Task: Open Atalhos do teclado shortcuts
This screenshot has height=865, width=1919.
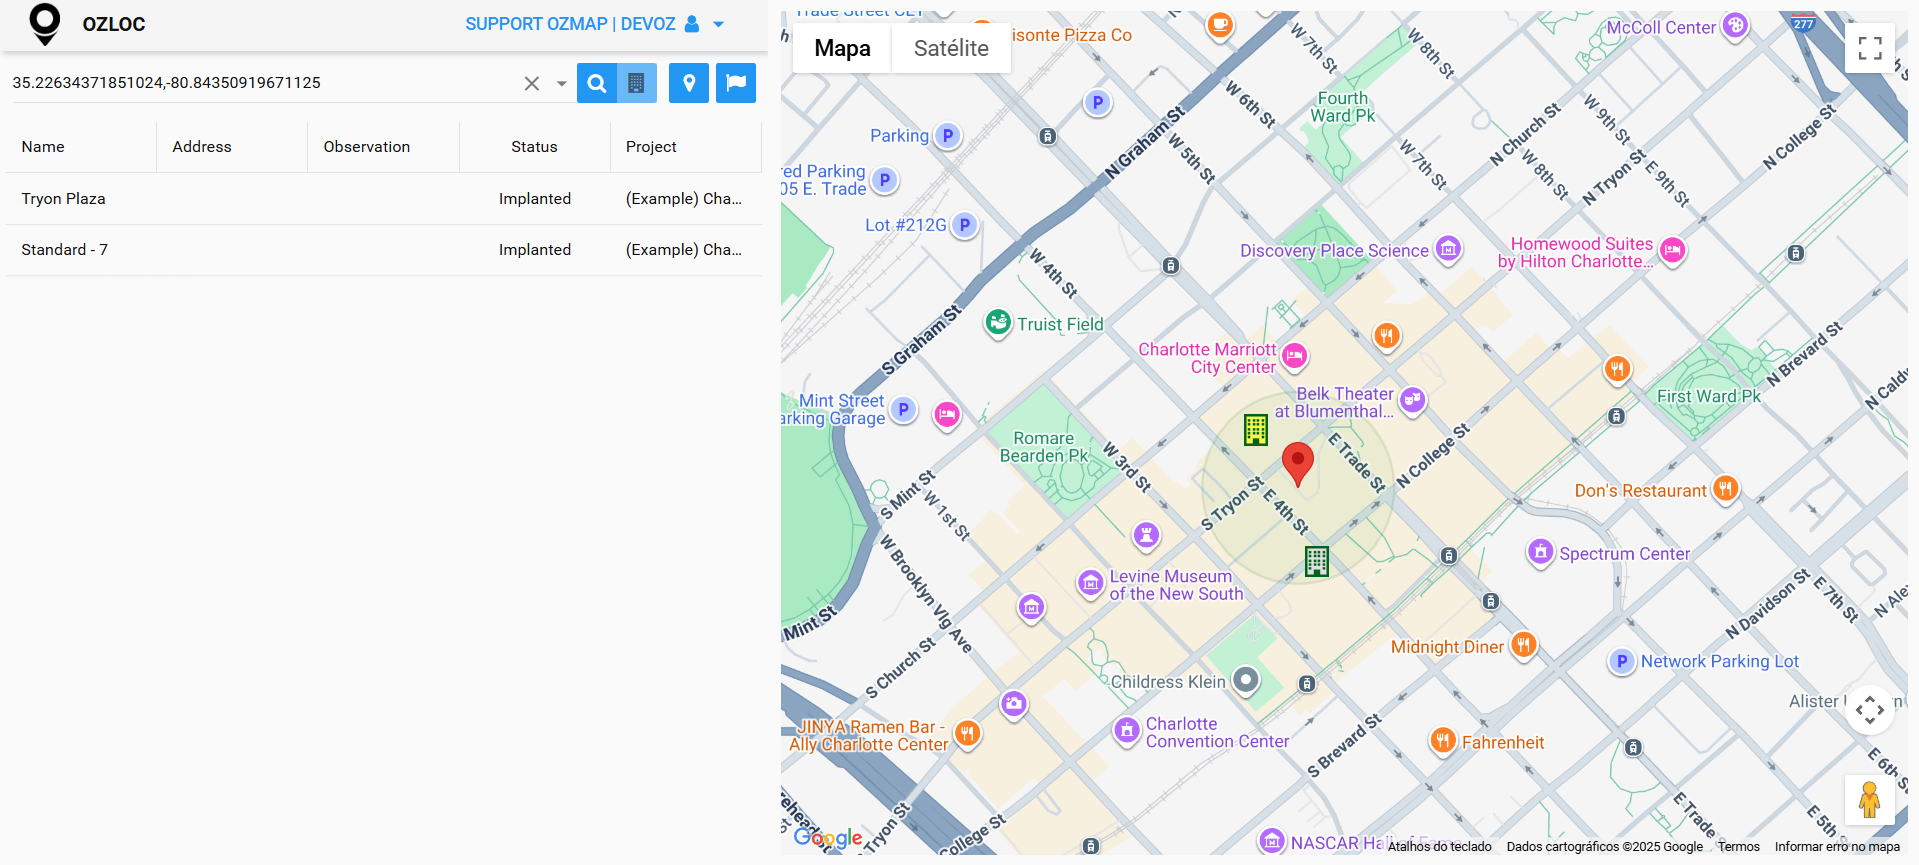Action: 1440,847
